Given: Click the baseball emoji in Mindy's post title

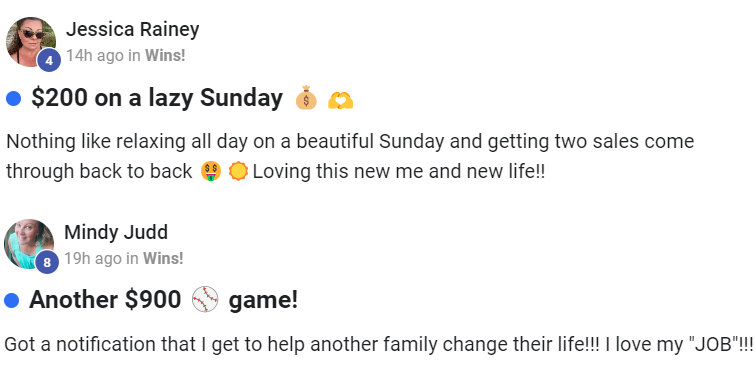Looking at the screenshot, I should click(x=205, y=300).
